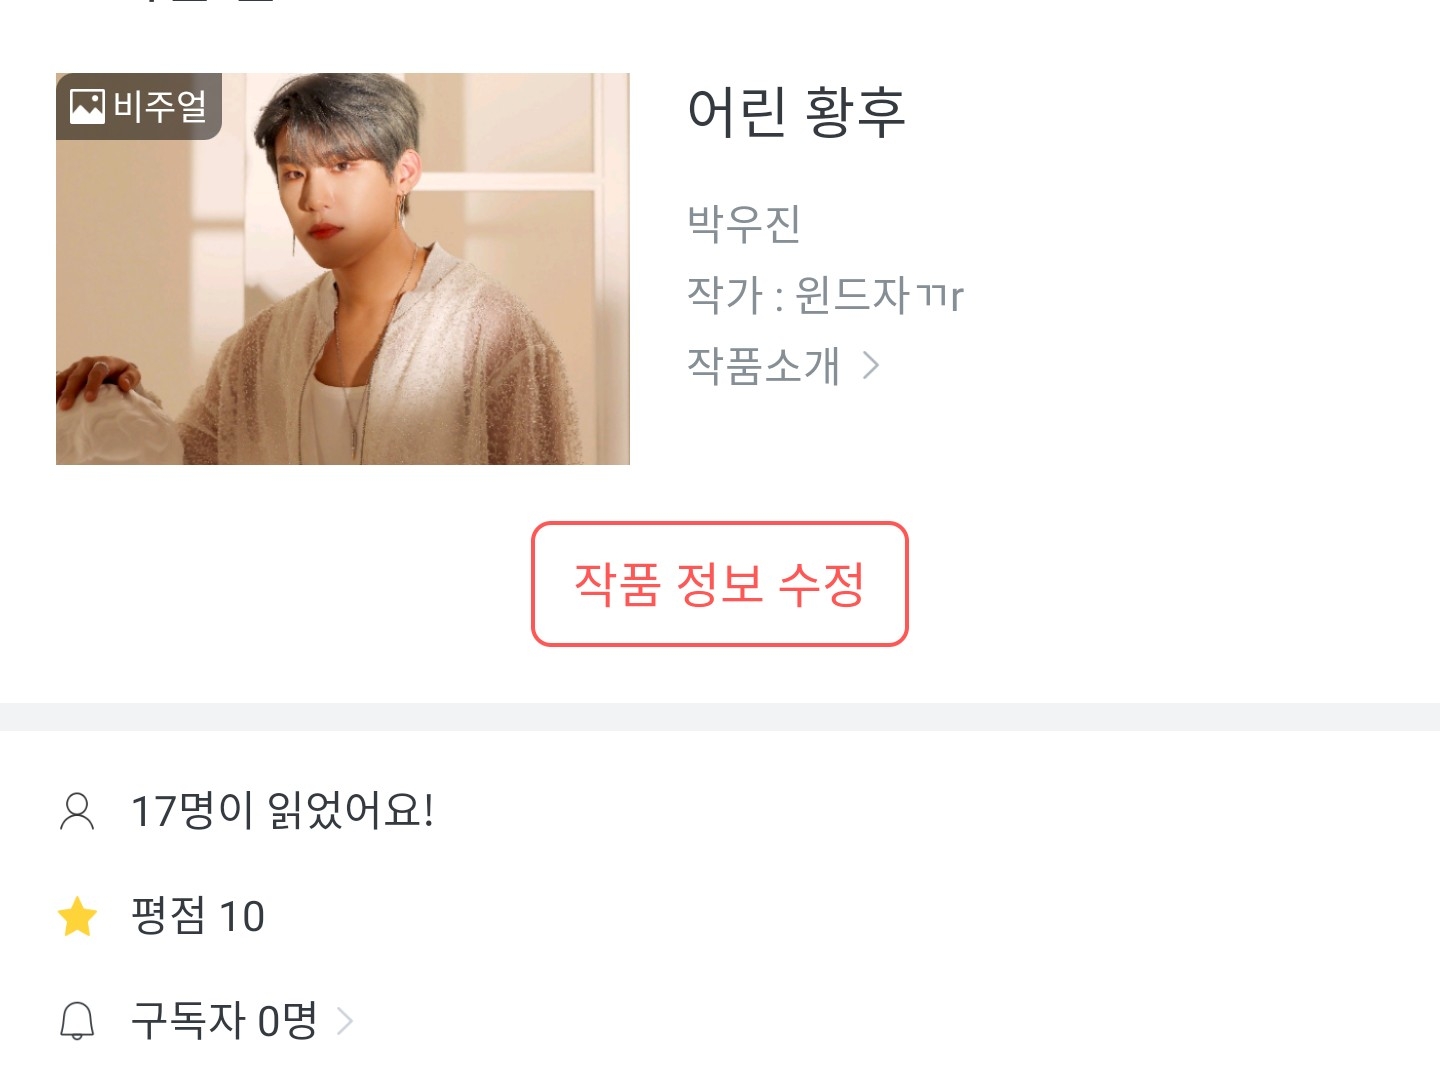The width and height of the screenshot is (1440, 1080).
Task: Click the person icon for readers
Action: coord(77,811)
